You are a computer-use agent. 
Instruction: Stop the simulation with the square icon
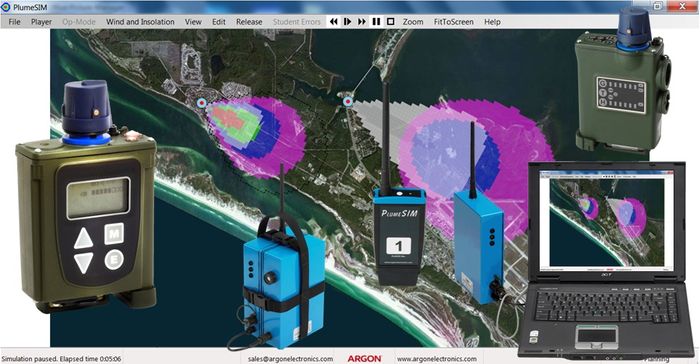391,21
